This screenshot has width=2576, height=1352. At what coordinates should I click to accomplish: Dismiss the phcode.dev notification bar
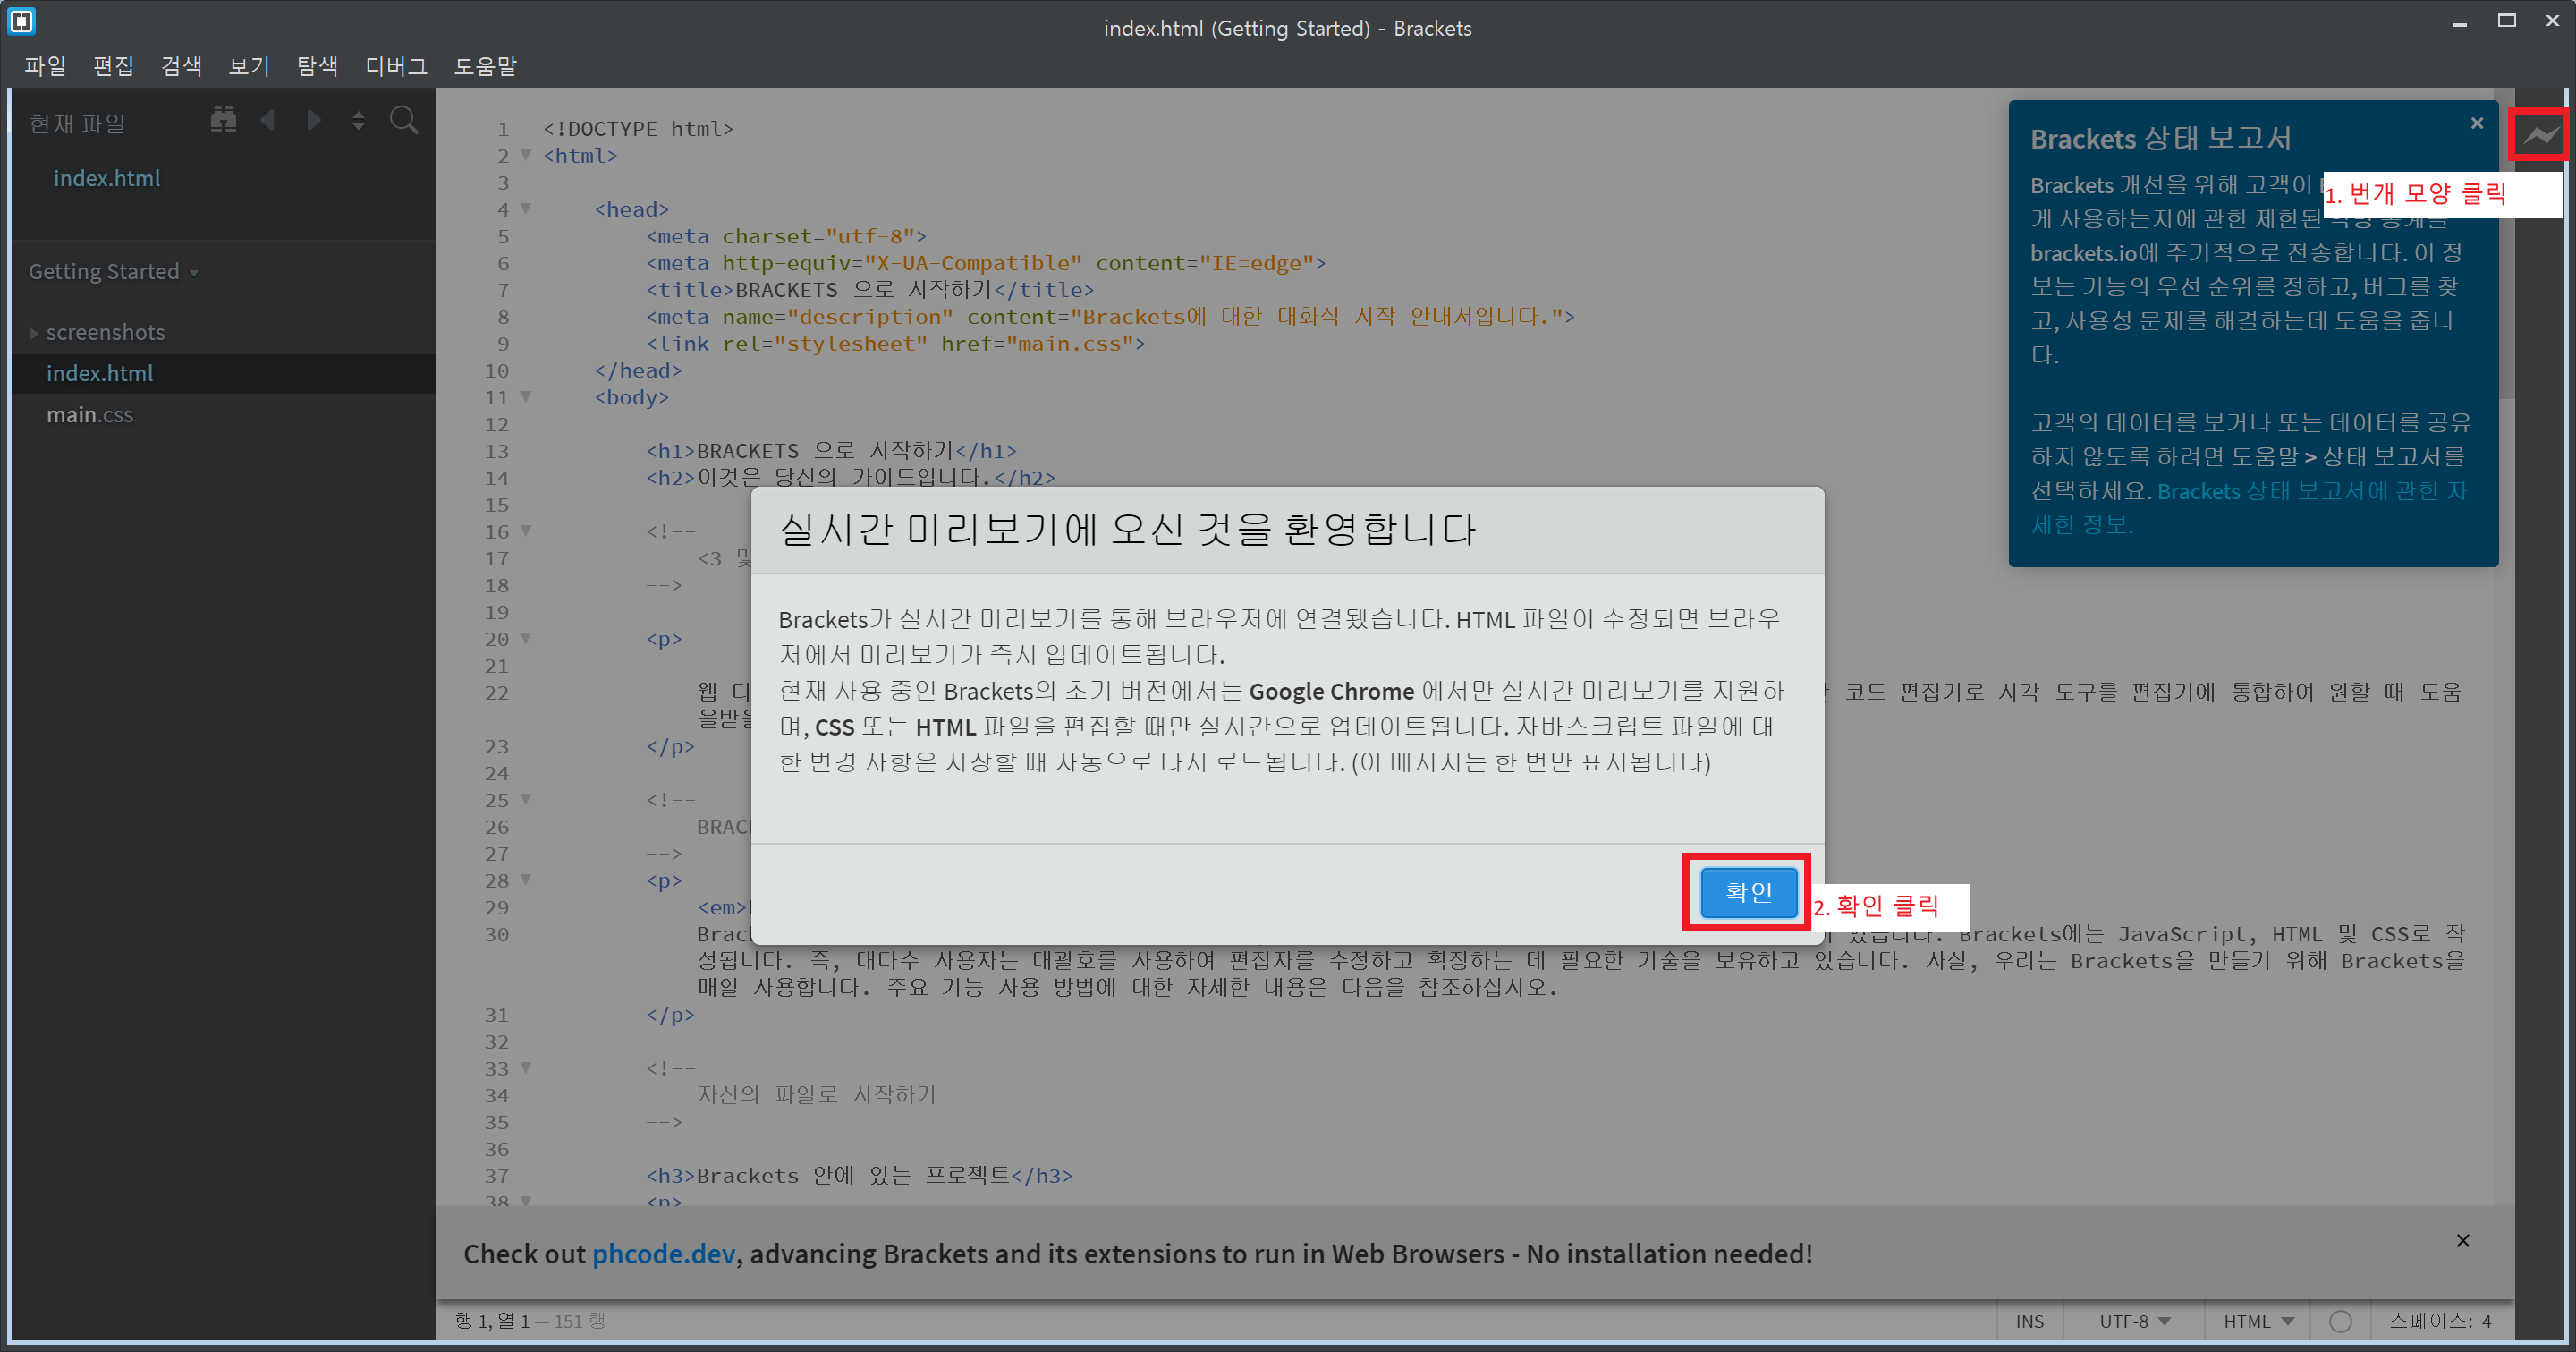[x=2462, y=1241]
